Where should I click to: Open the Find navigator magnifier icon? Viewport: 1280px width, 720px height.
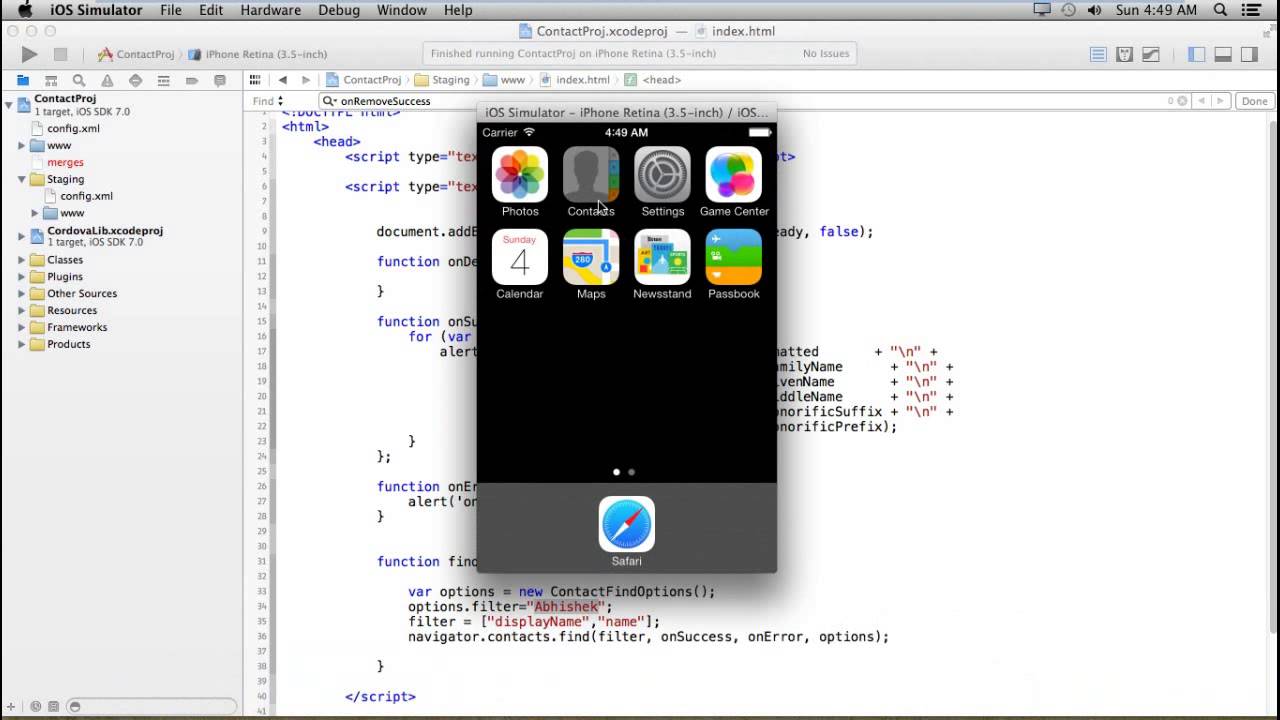pos(79,80)
